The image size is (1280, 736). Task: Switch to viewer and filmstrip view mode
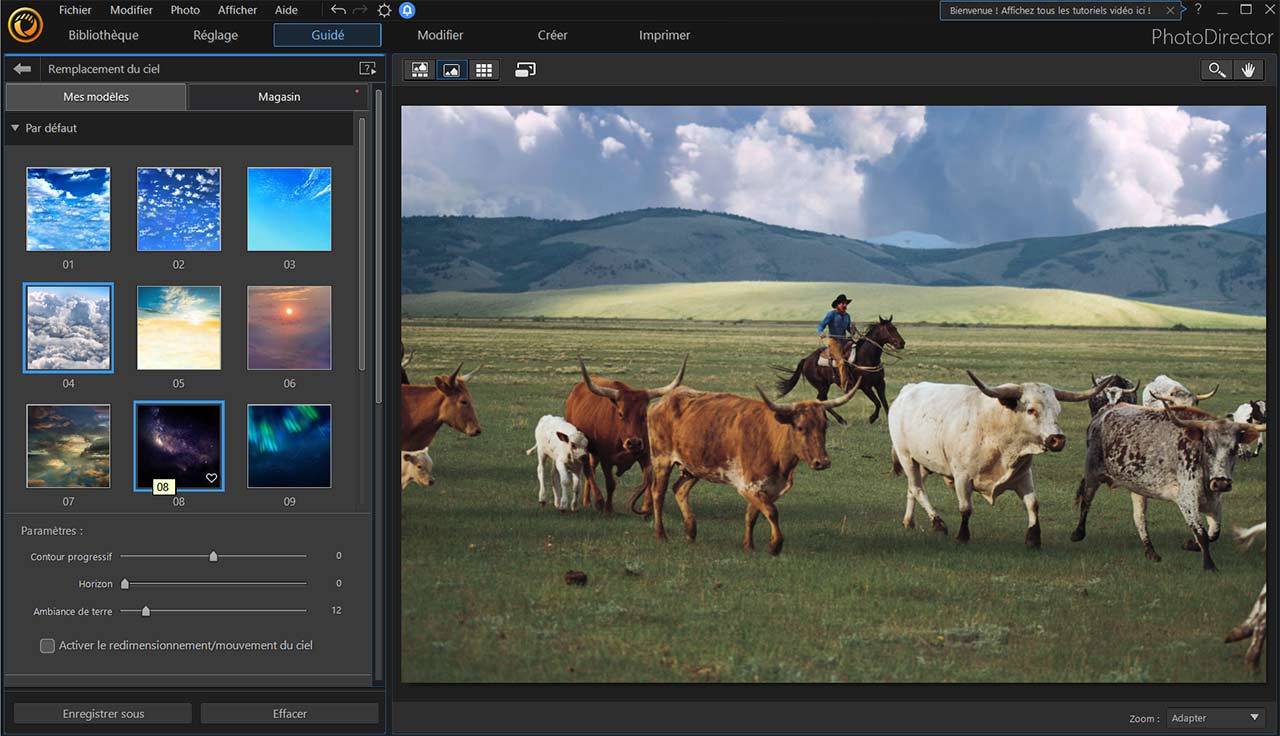pyautogui.click(x=420, y=70)
